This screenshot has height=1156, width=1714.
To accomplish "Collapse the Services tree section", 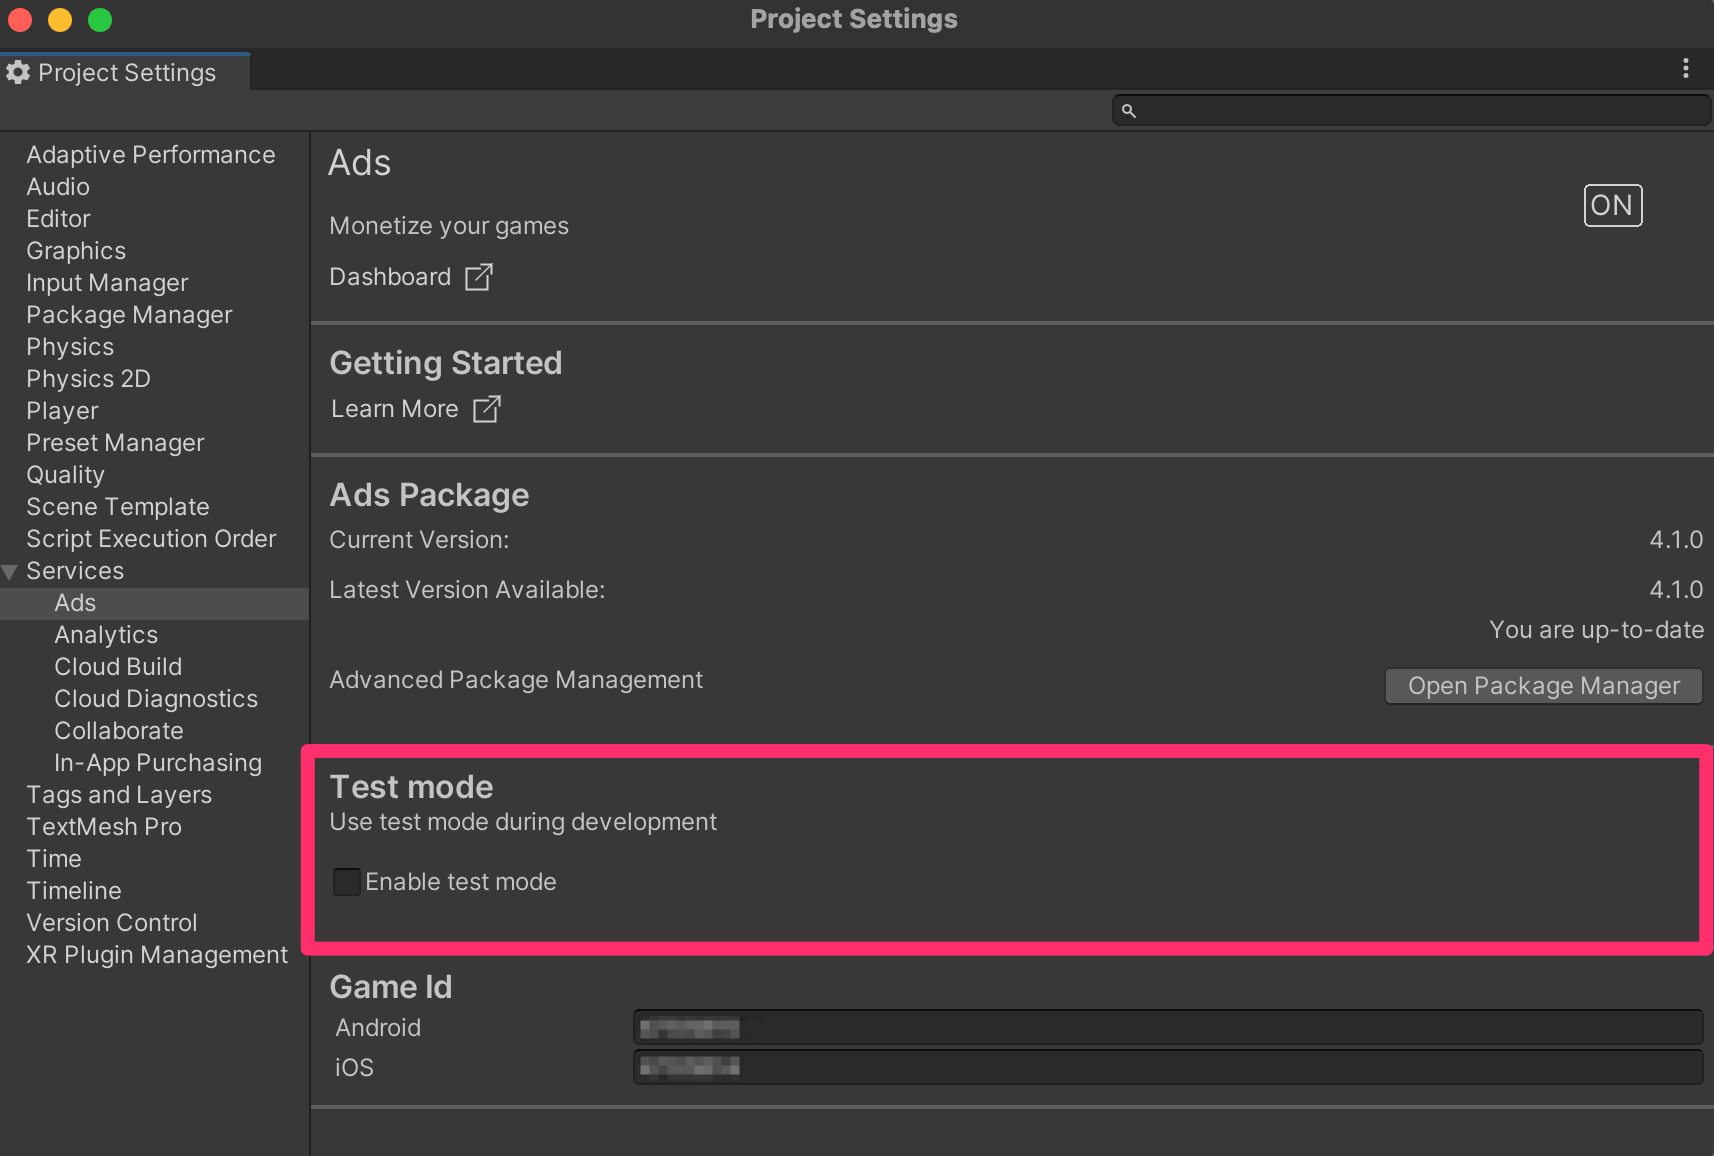I will coord(10,572).
